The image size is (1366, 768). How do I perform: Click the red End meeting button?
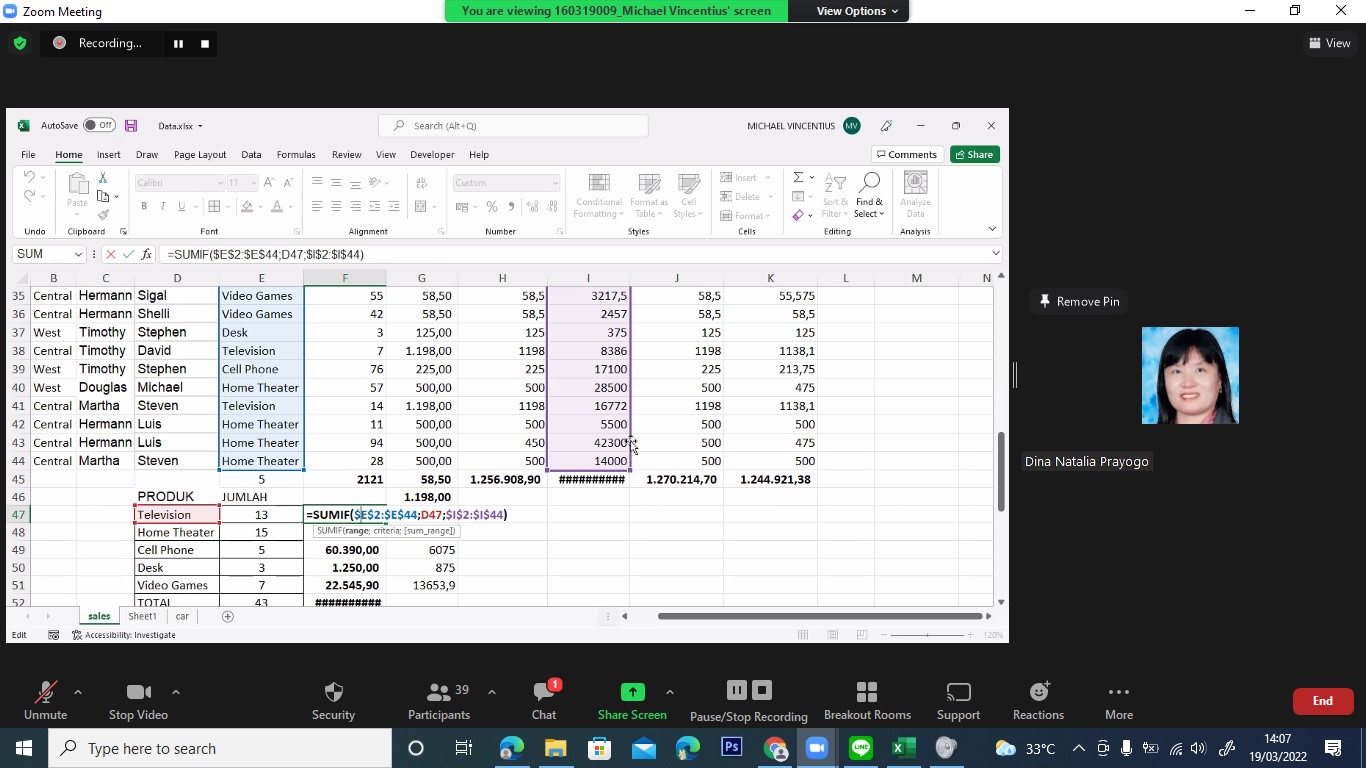(1322, 701)
